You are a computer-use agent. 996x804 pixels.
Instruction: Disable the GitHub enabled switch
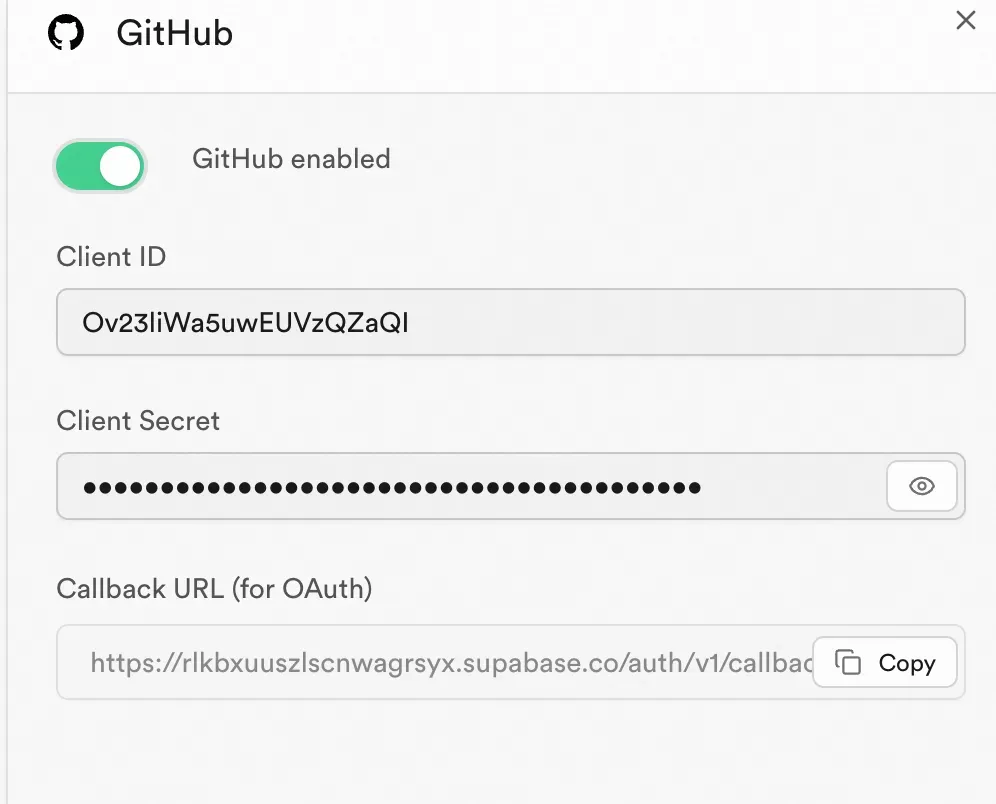tap(100, 166)
